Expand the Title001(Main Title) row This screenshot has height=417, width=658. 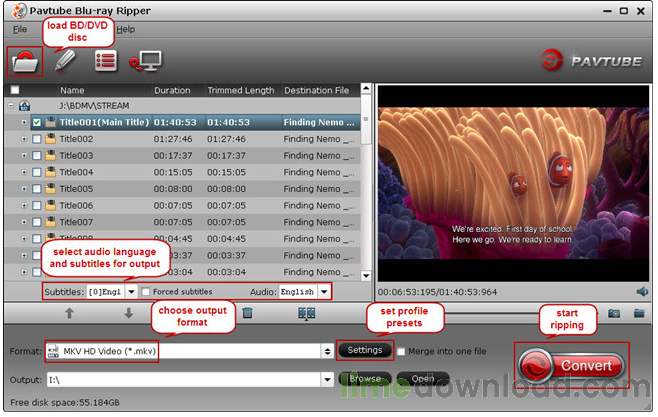[x=24, y=122]
